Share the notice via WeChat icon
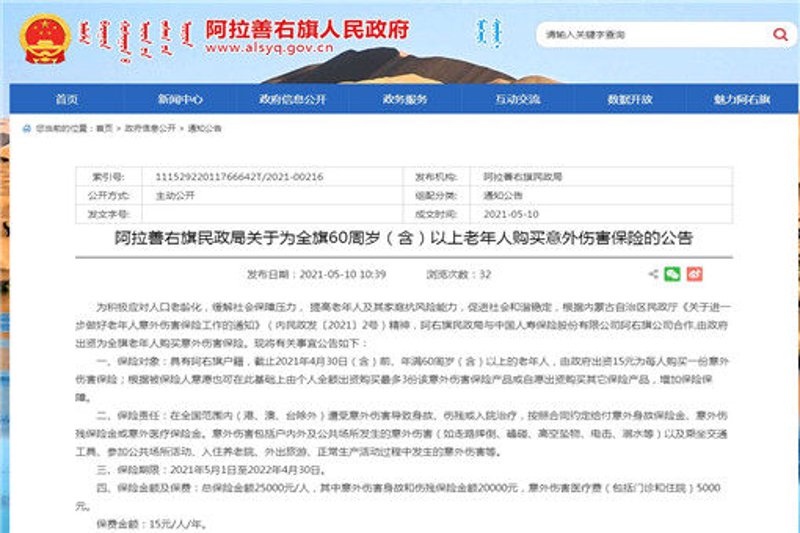Viewport: 800px width, 533px height. tap(672, 274)
